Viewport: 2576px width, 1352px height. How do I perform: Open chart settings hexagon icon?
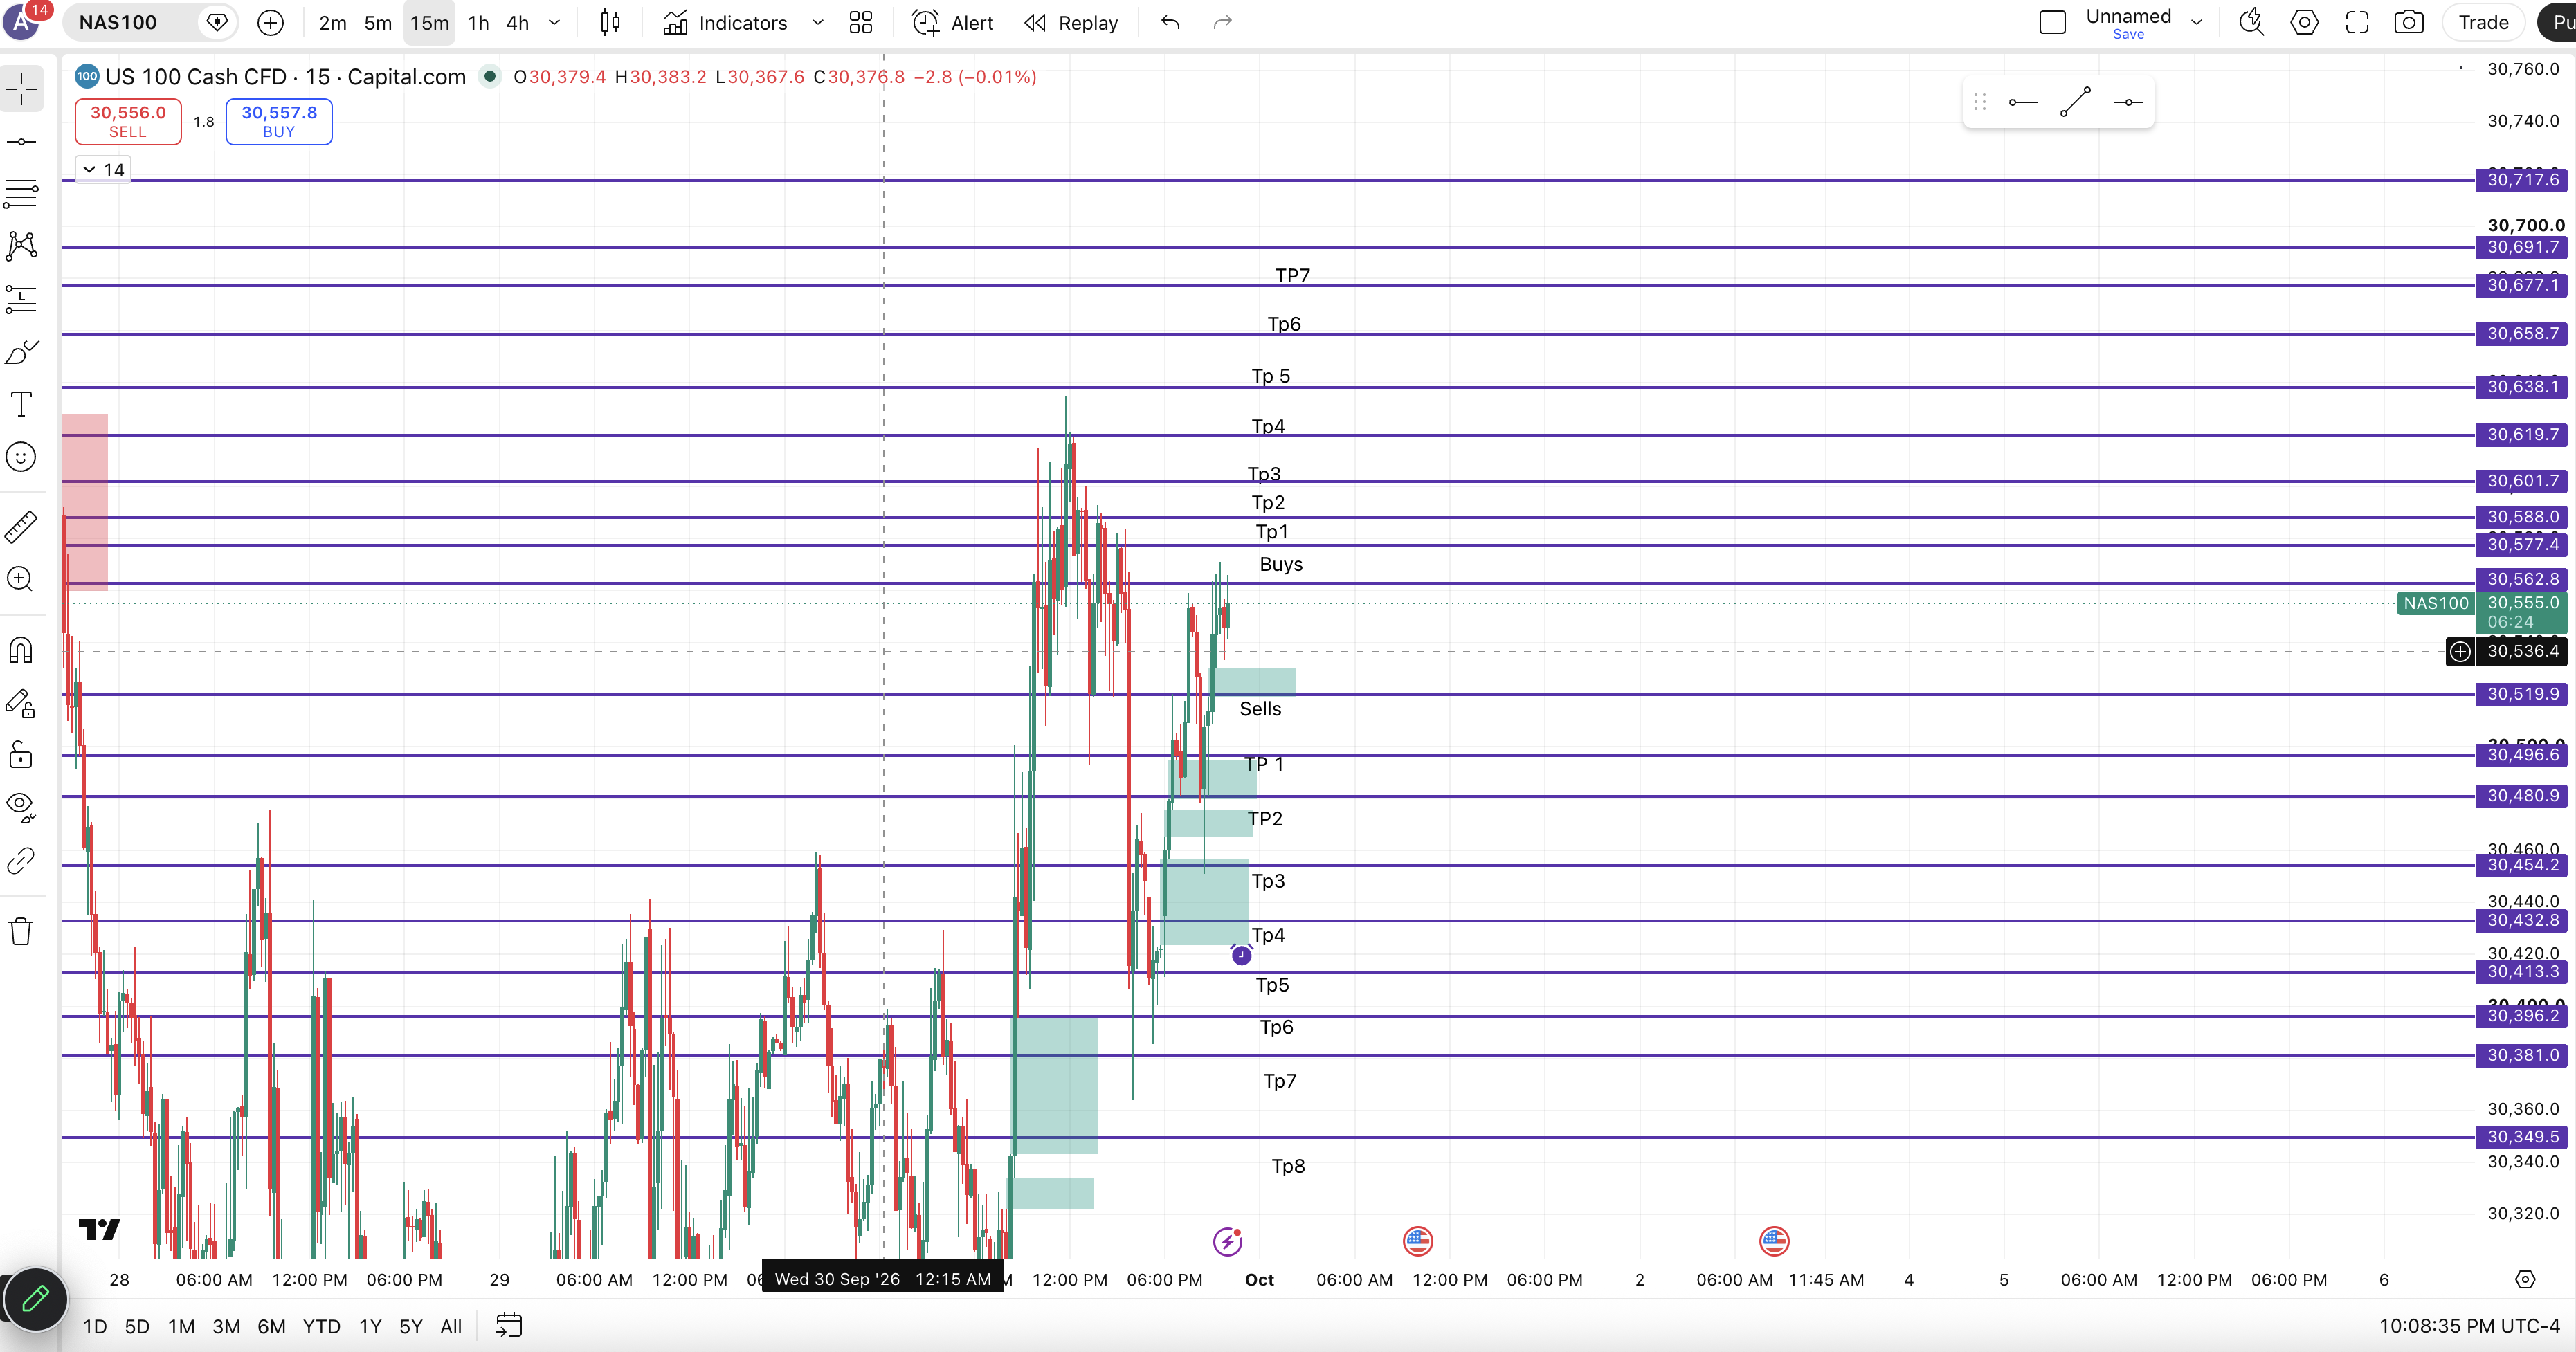point(2304,22)
